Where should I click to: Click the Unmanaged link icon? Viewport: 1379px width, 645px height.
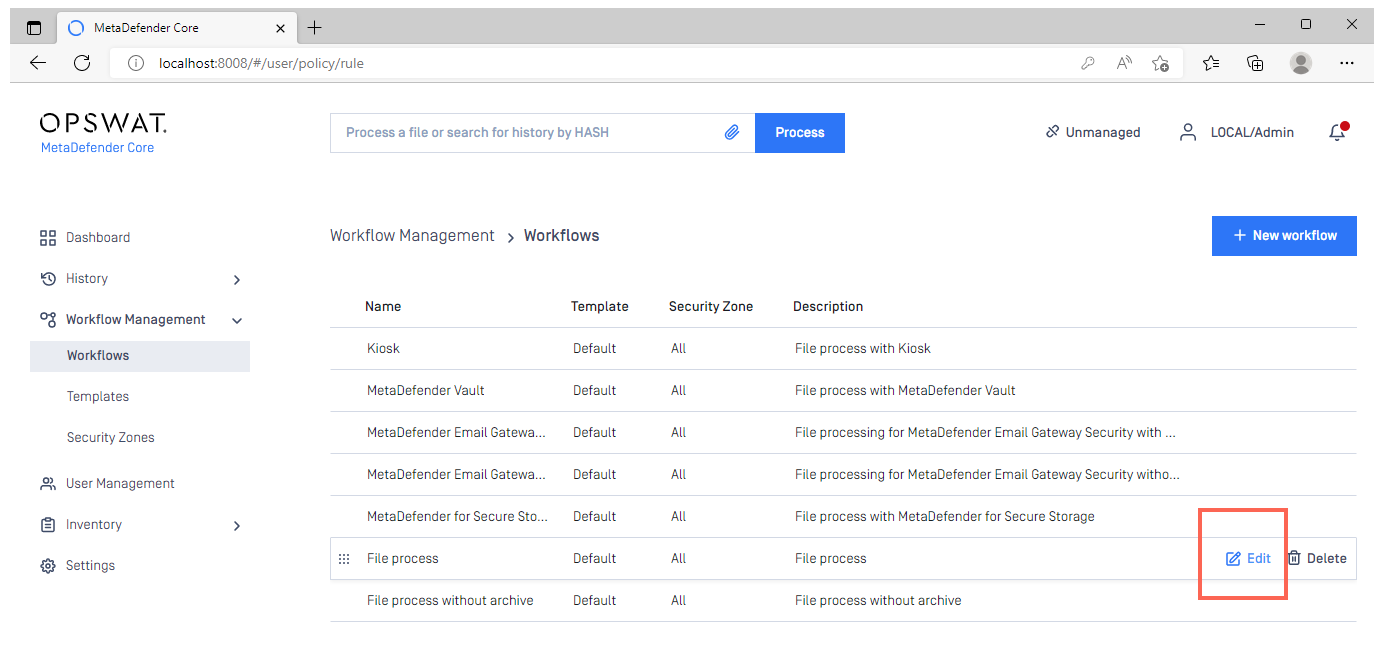coord(1052,131)
